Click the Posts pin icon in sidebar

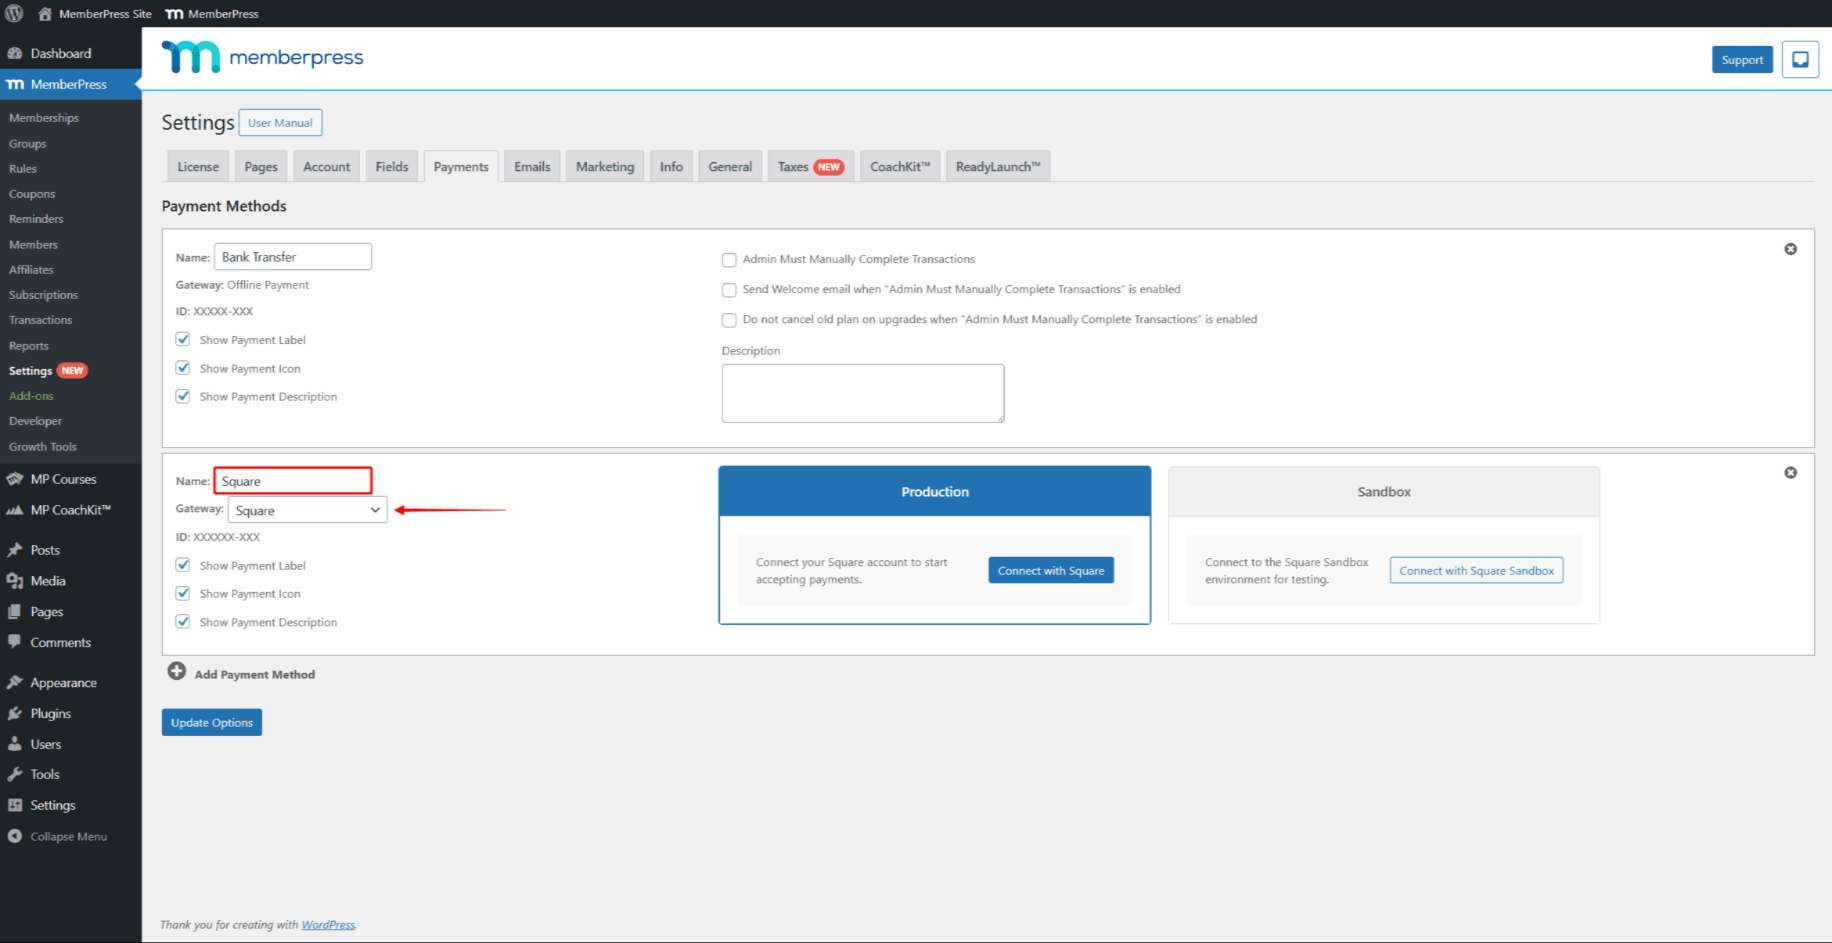point(15,549)
